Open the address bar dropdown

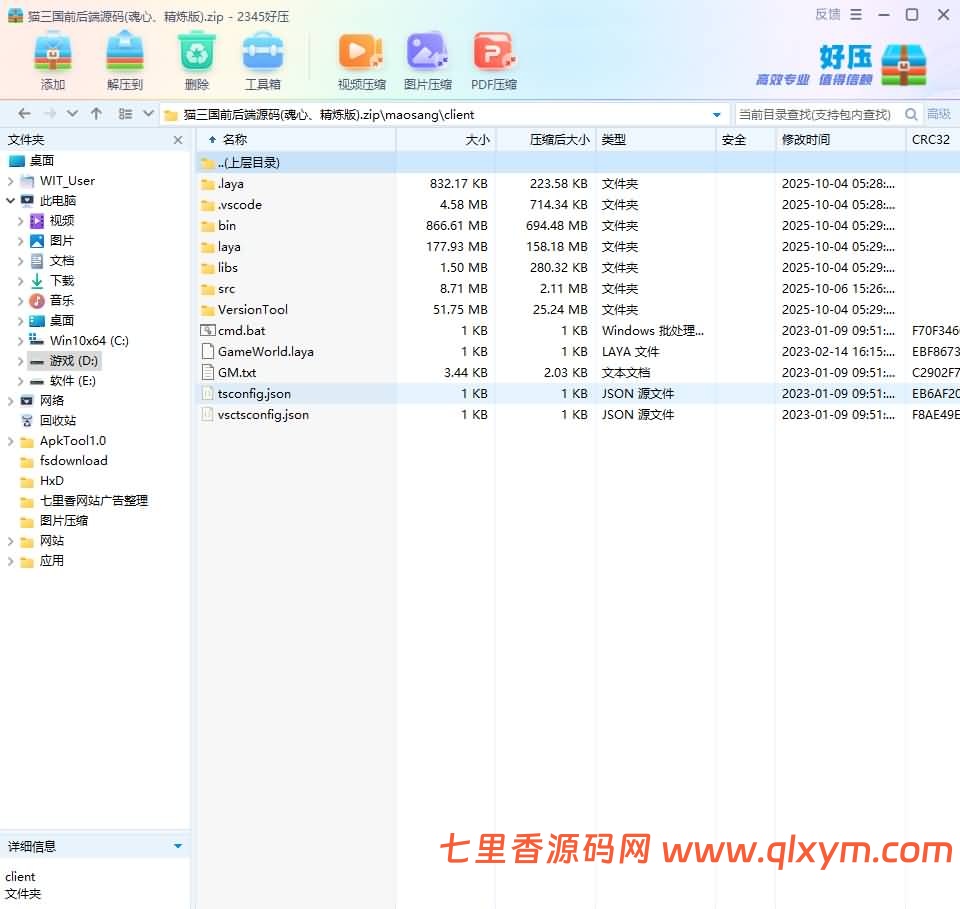(718, 114)
